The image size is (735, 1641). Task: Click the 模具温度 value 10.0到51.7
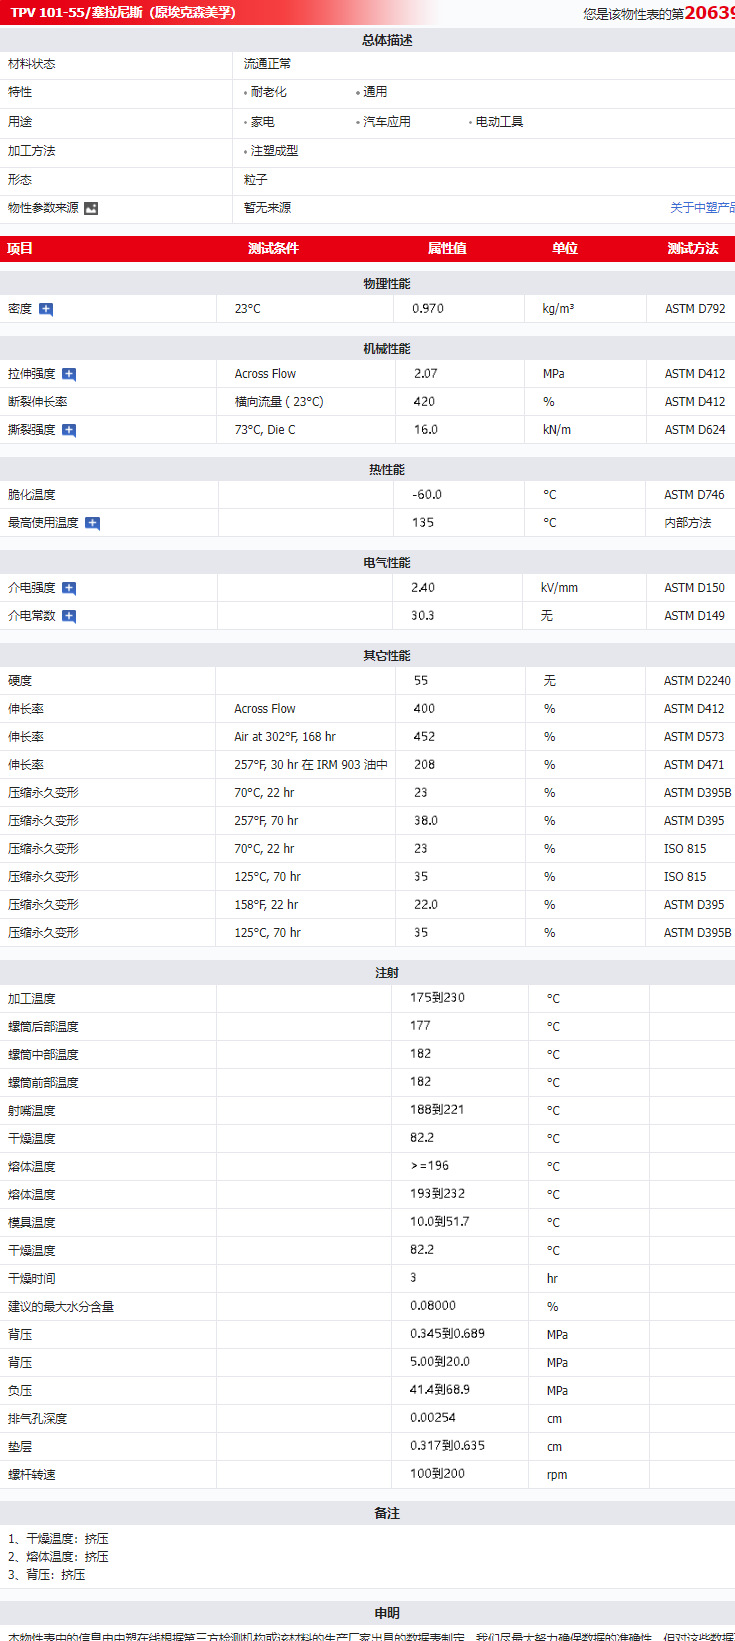pyautogui.click(x=439, y=1222)
